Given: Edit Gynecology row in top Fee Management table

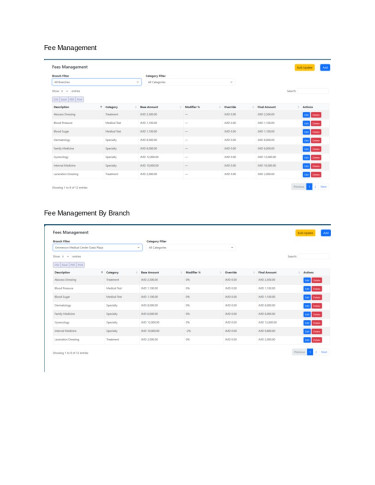Looking at the screenshot, I should pyautogui.click(x=306, y=158).
